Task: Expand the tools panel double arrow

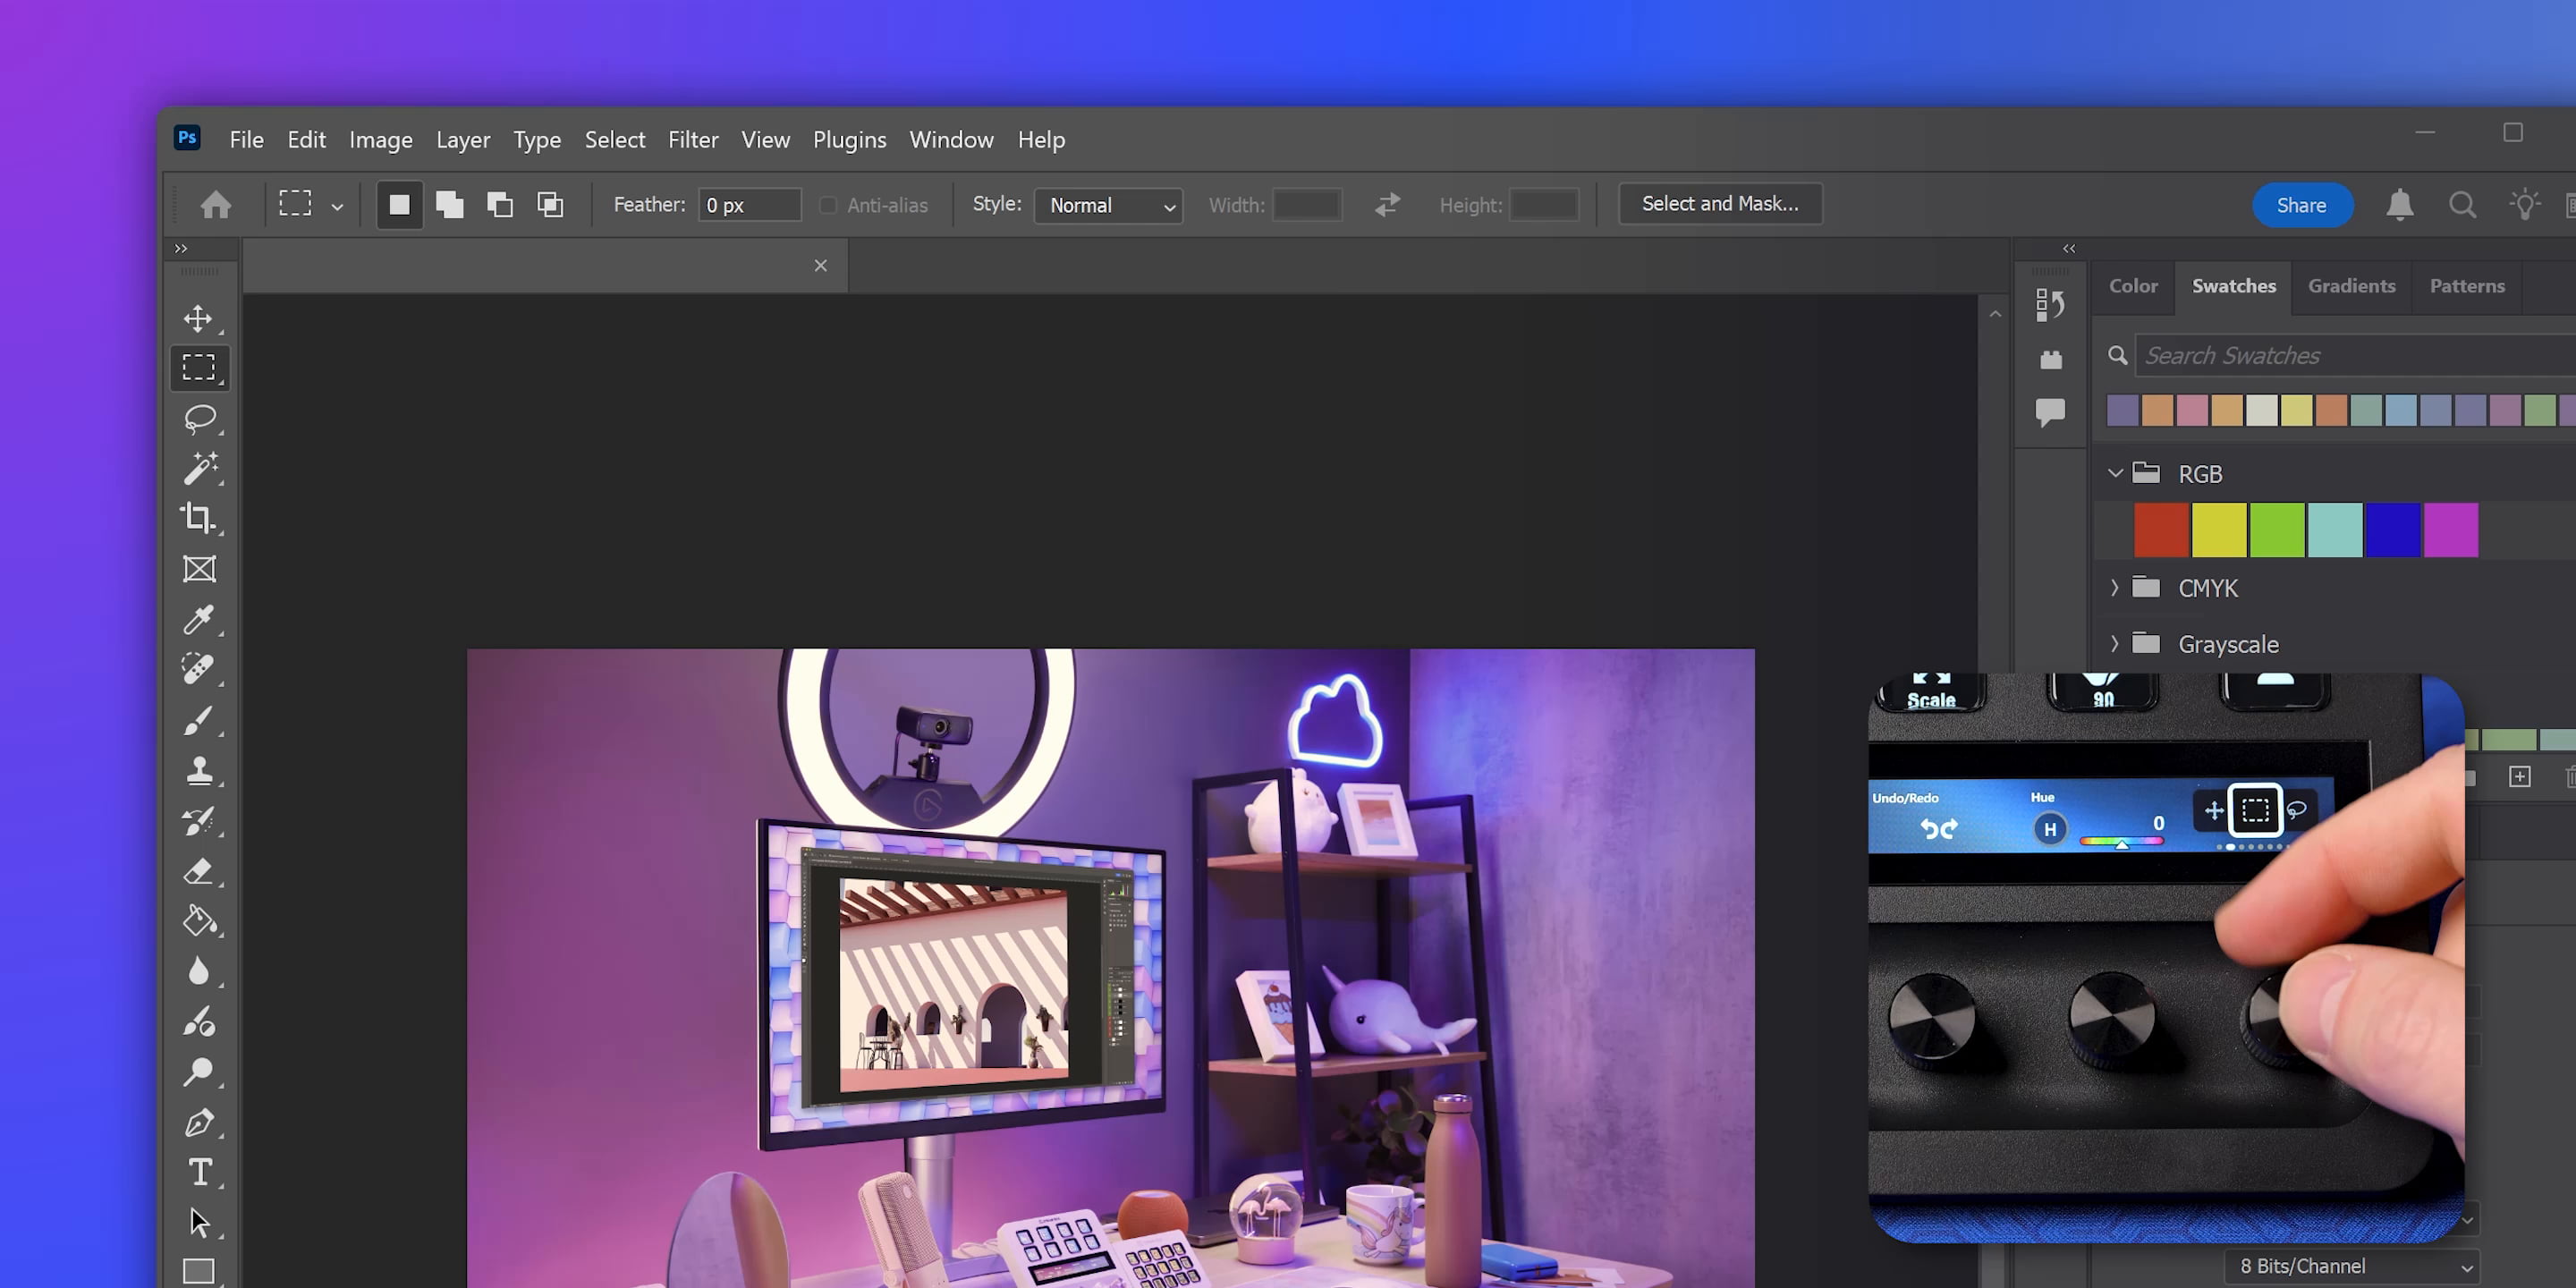Action: (181, 248)
